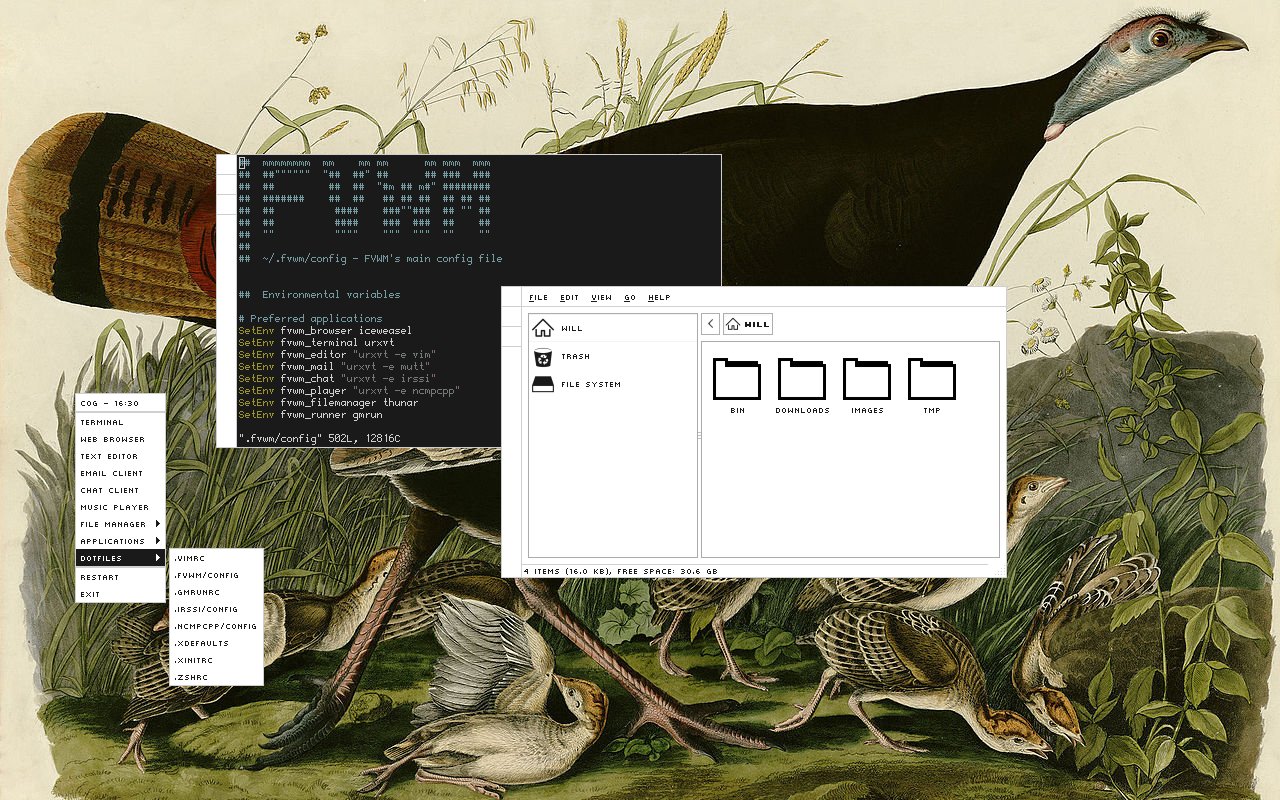Click the Will home path button
This screenshot has width=1280, height=800.
coord(747,324)
